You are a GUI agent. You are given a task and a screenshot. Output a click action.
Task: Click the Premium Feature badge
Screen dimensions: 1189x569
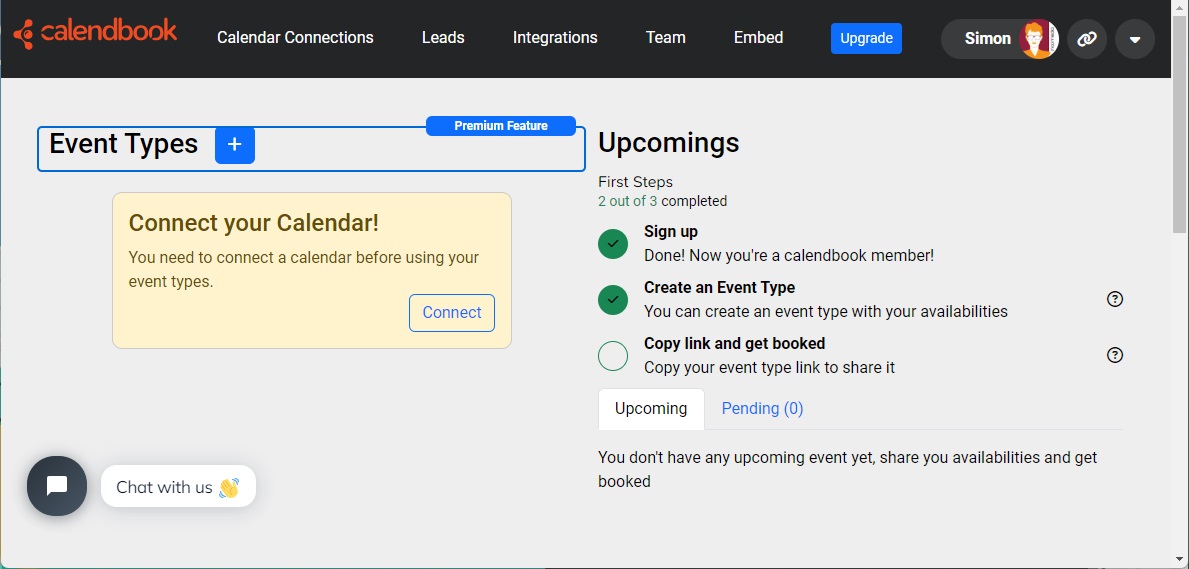click(500, 126)
